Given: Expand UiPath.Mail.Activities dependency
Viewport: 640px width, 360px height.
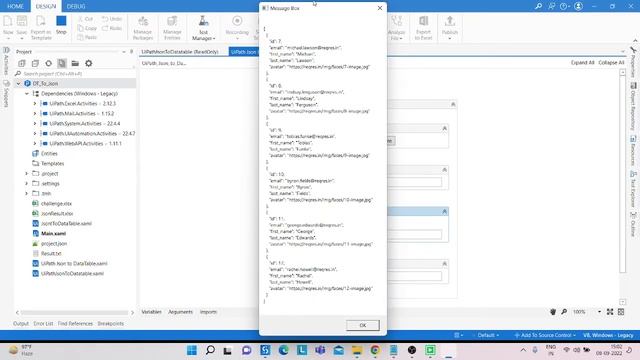Looking at the screenshot, I should (x=35, y=113).
